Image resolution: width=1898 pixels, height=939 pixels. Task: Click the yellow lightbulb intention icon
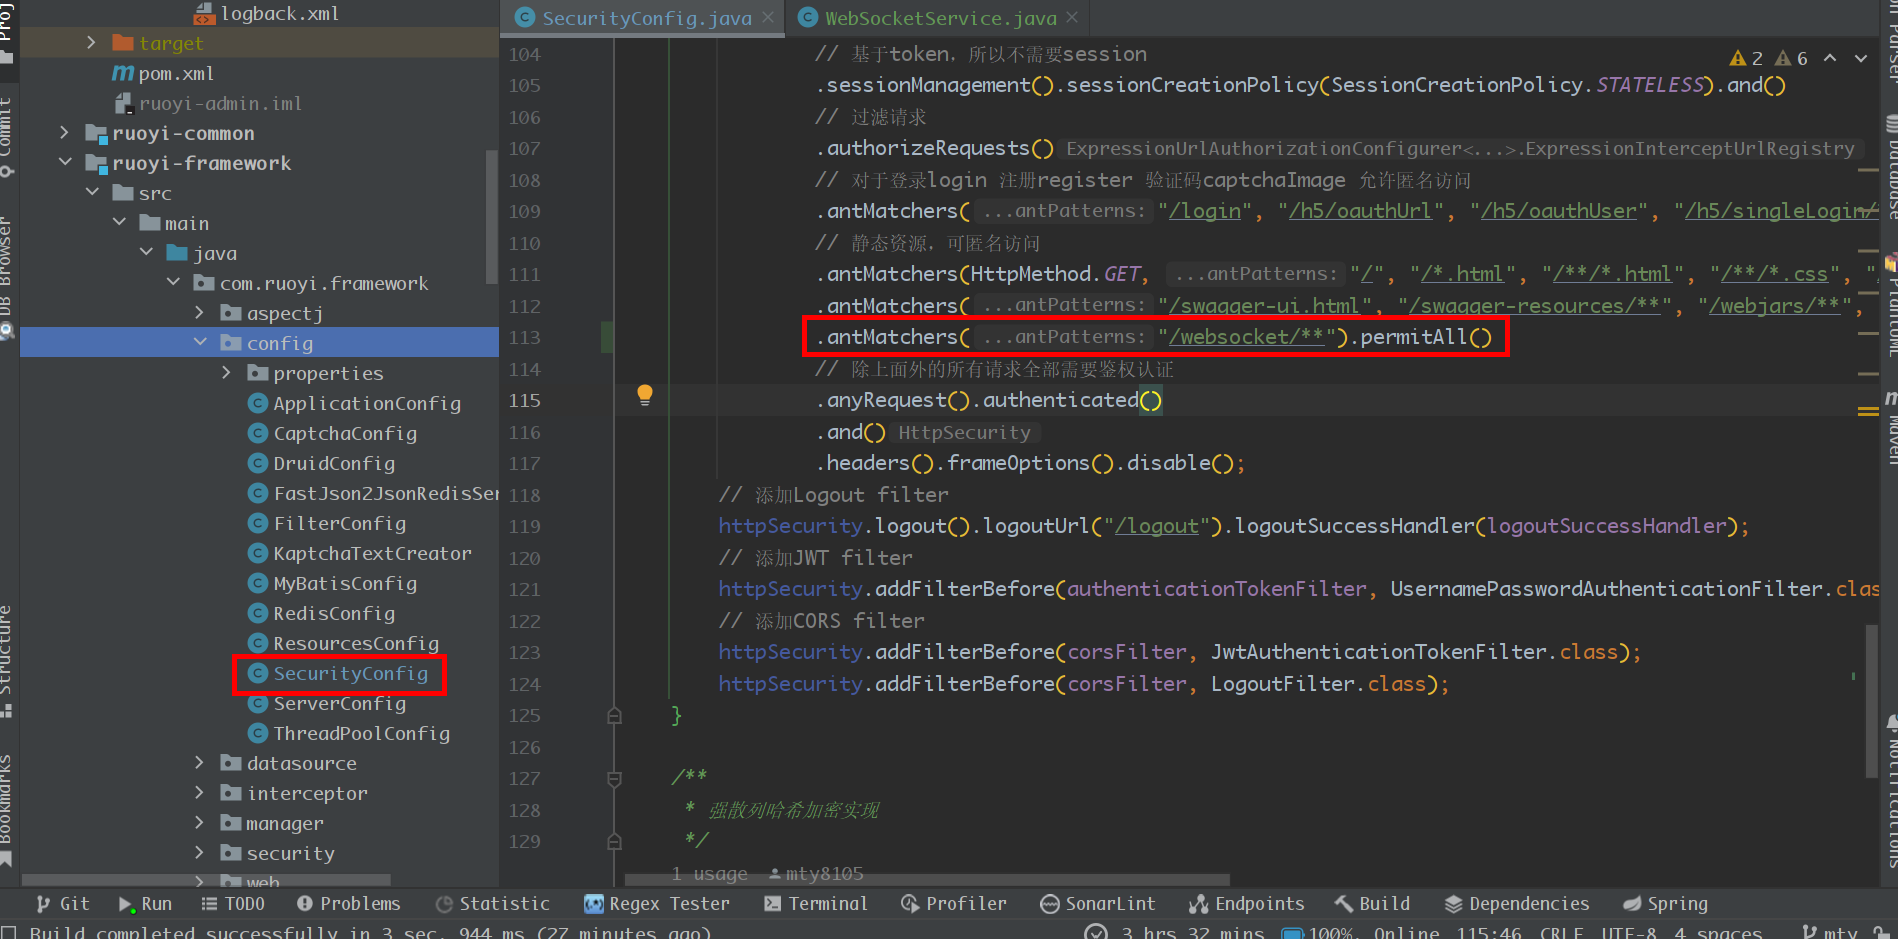point(645,394)
